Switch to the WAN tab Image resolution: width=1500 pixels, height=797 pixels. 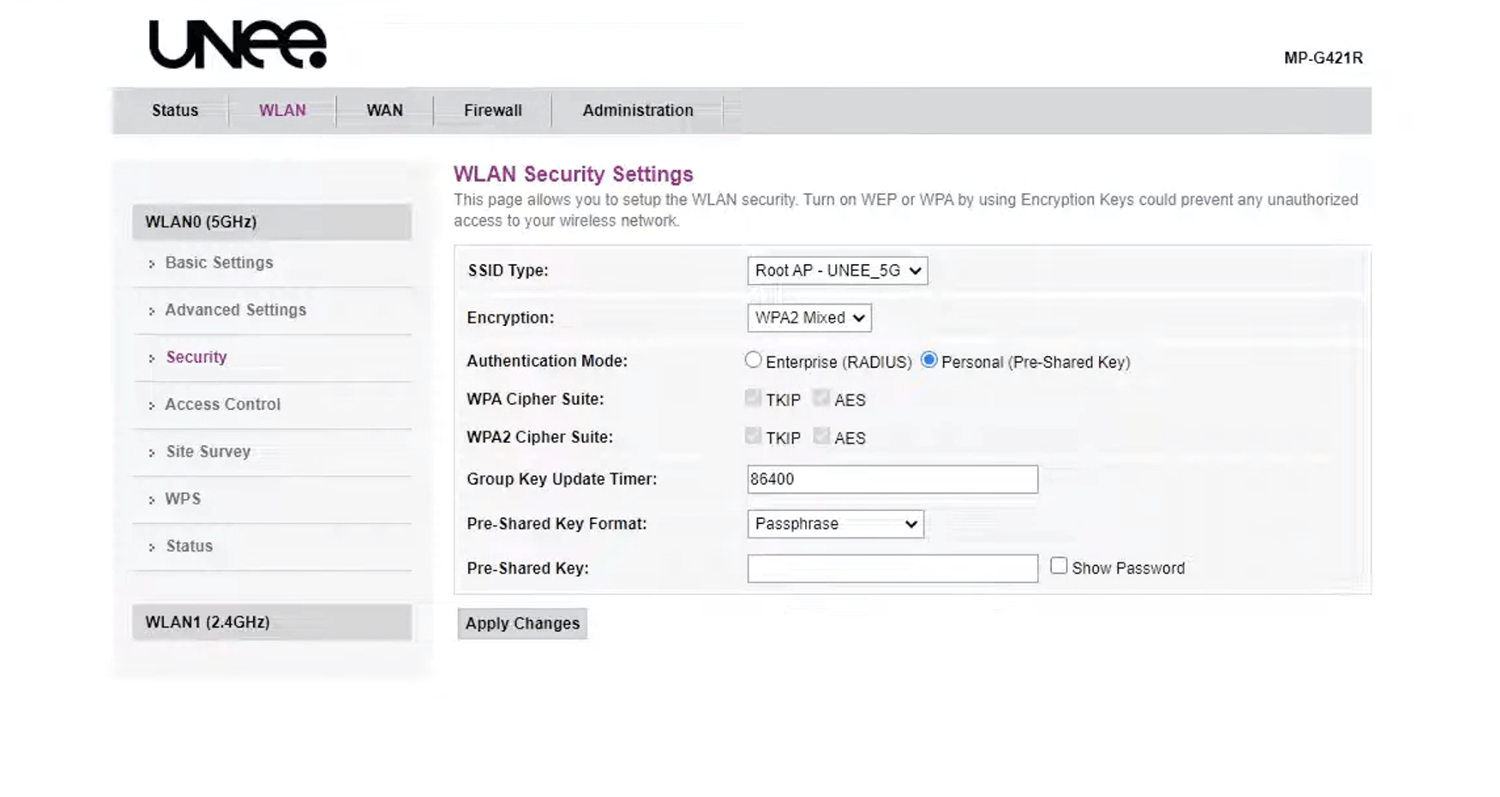pos(384,110)
